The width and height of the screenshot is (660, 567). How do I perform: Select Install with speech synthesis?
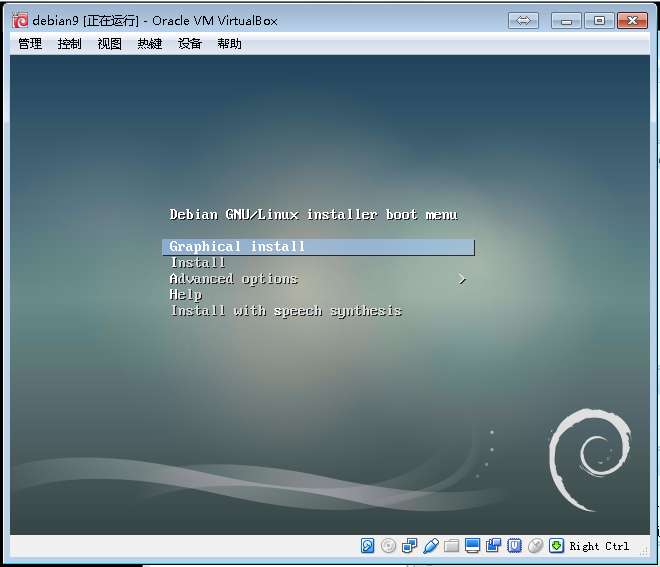[286, 311]
